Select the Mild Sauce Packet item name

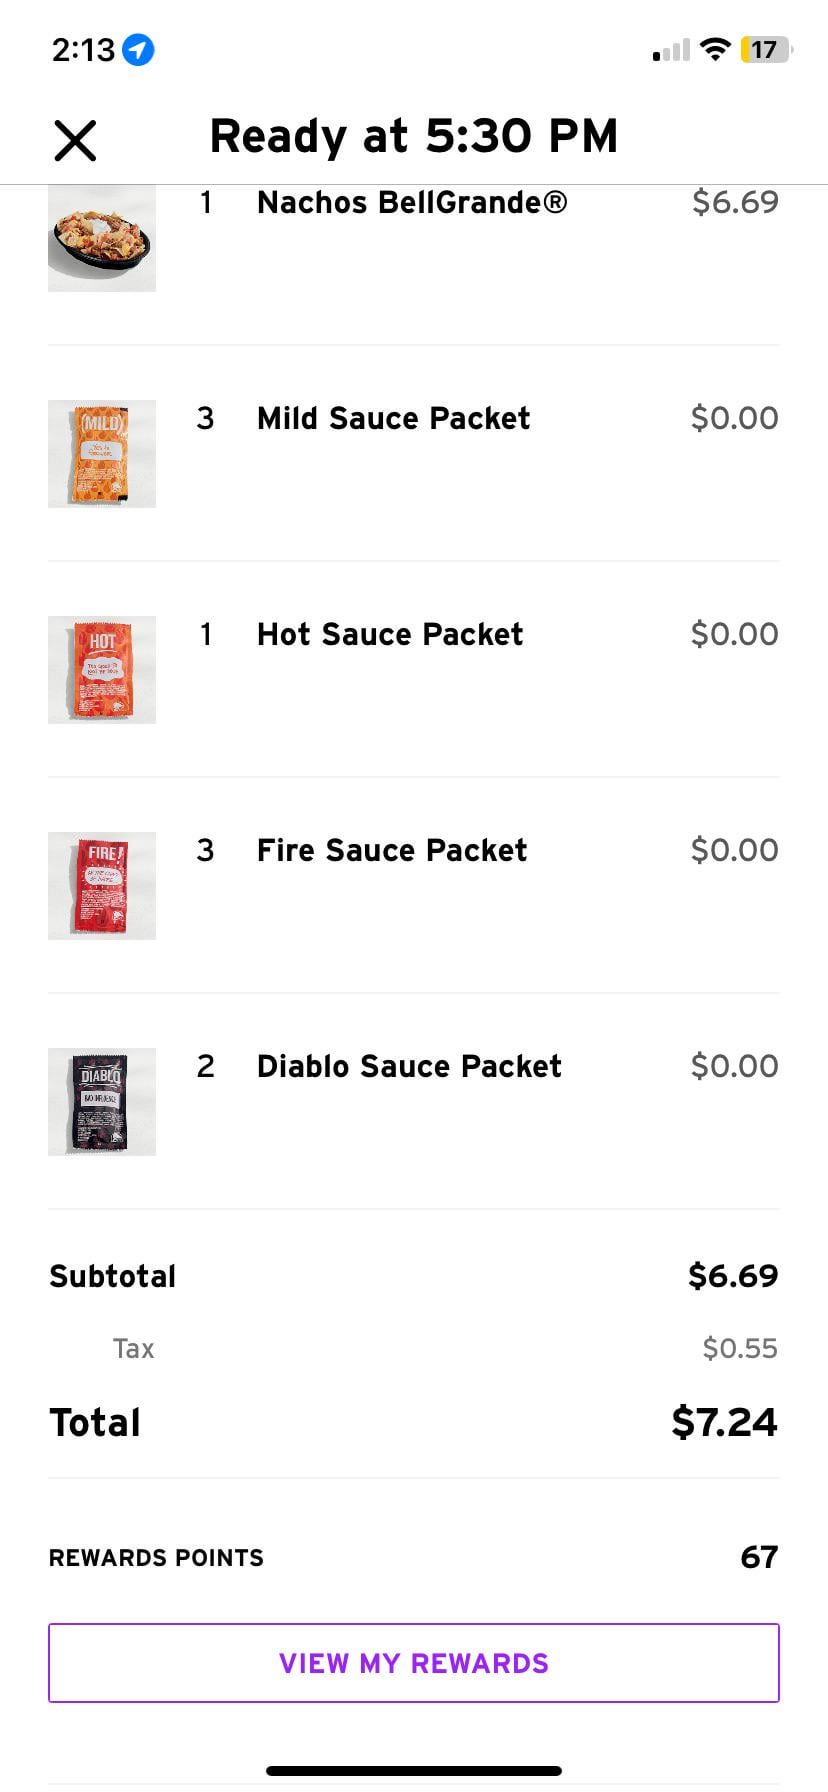(x=393, y=418)
